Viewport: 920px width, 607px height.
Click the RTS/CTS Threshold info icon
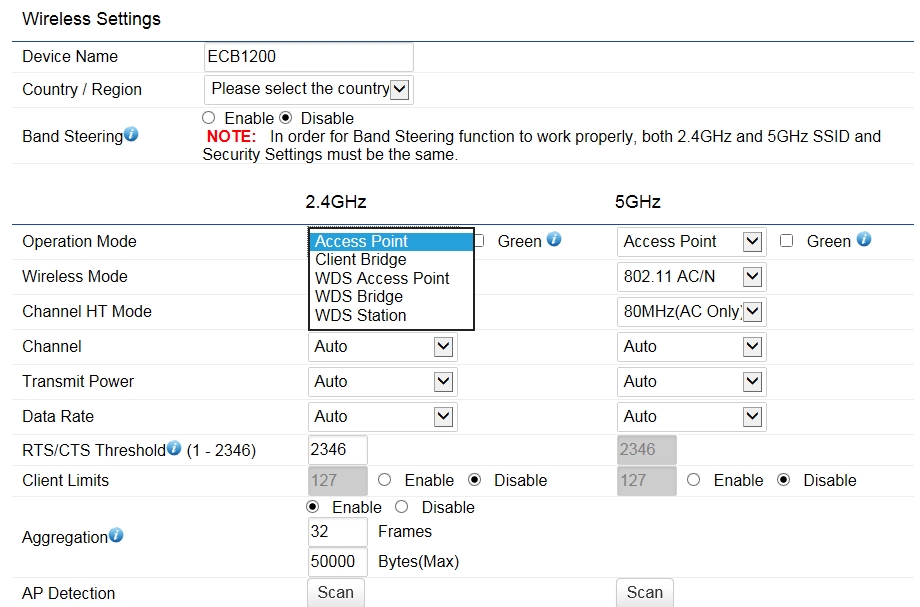coord(174,449)
